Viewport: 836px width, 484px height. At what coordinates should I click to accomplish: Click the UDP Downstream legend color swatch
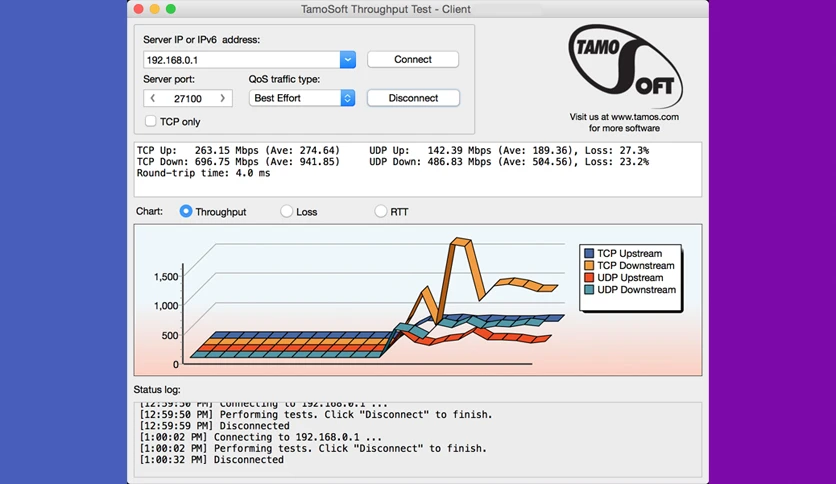click(589, 290)
